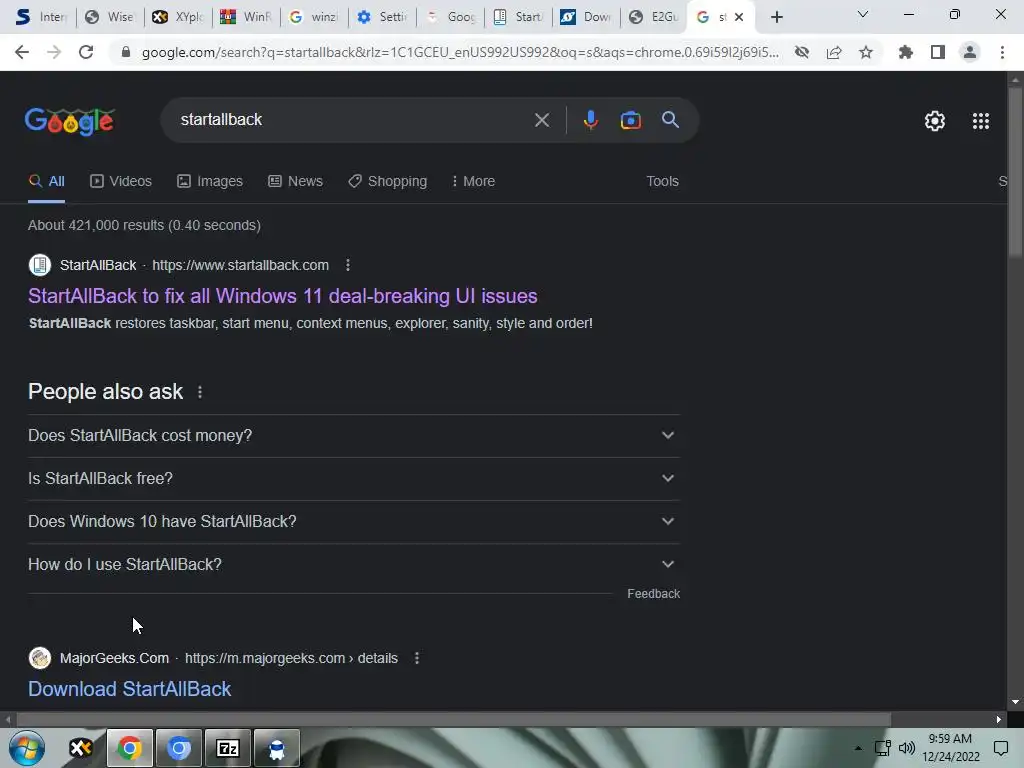Open MajorGeeks result options menu
1024x768 pixels.
[417, 658]
